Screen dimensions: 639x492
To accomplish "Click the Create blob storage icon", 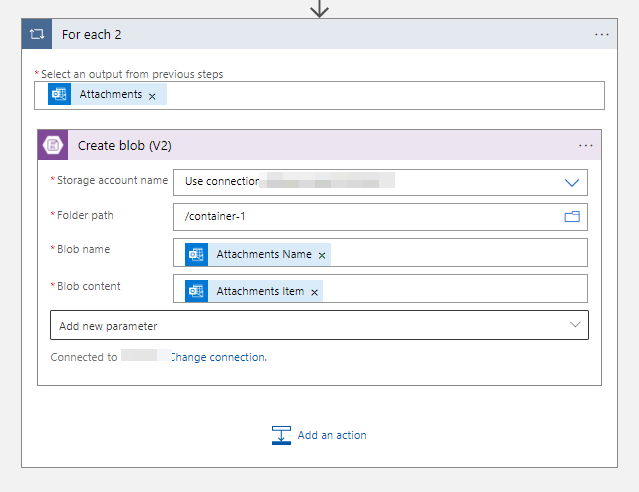I will (x=53, y=145).
